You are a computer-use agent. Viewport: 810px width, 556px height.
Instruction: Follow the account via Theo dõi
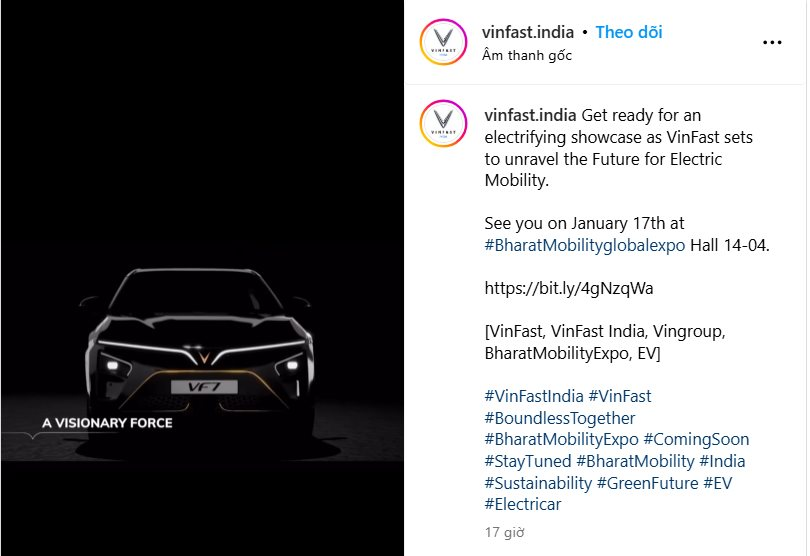tap(629, 32)
